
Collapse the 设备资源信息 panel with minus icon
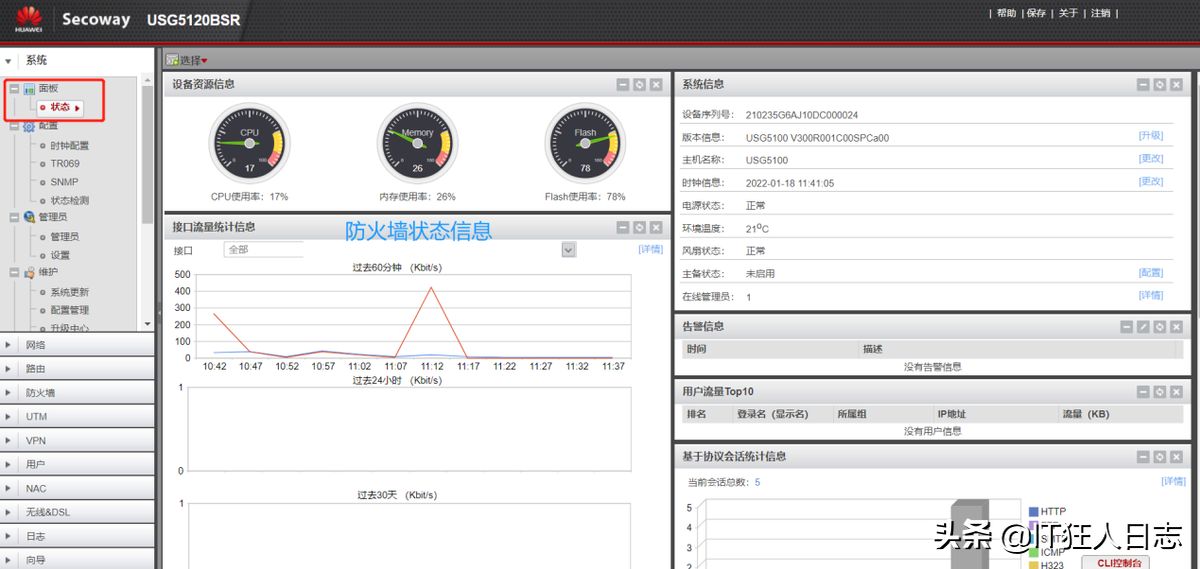623,85
